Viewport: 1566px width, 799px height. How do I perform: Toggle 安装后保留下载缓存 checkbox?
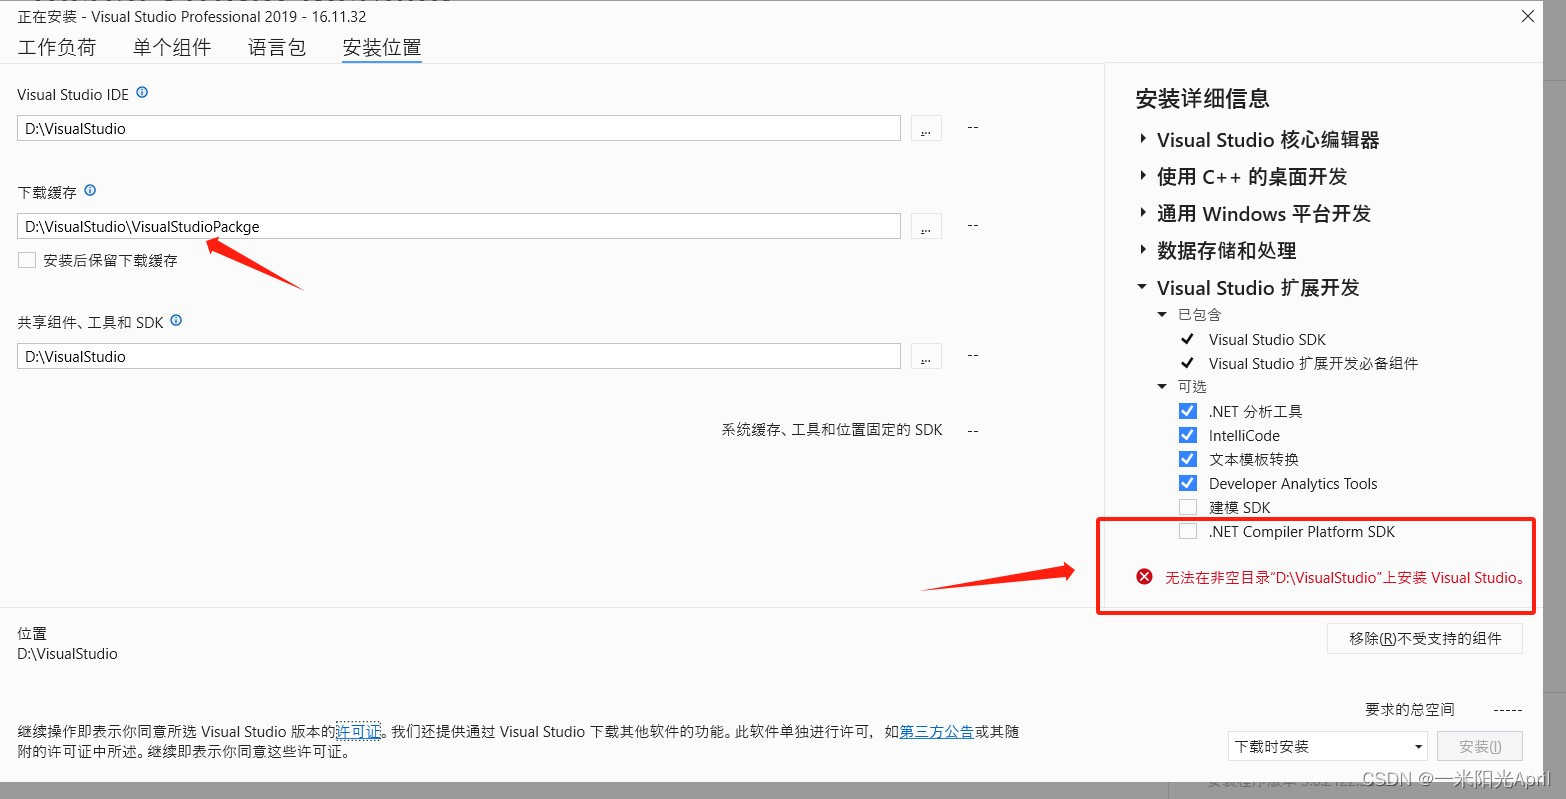coord(27,260)
